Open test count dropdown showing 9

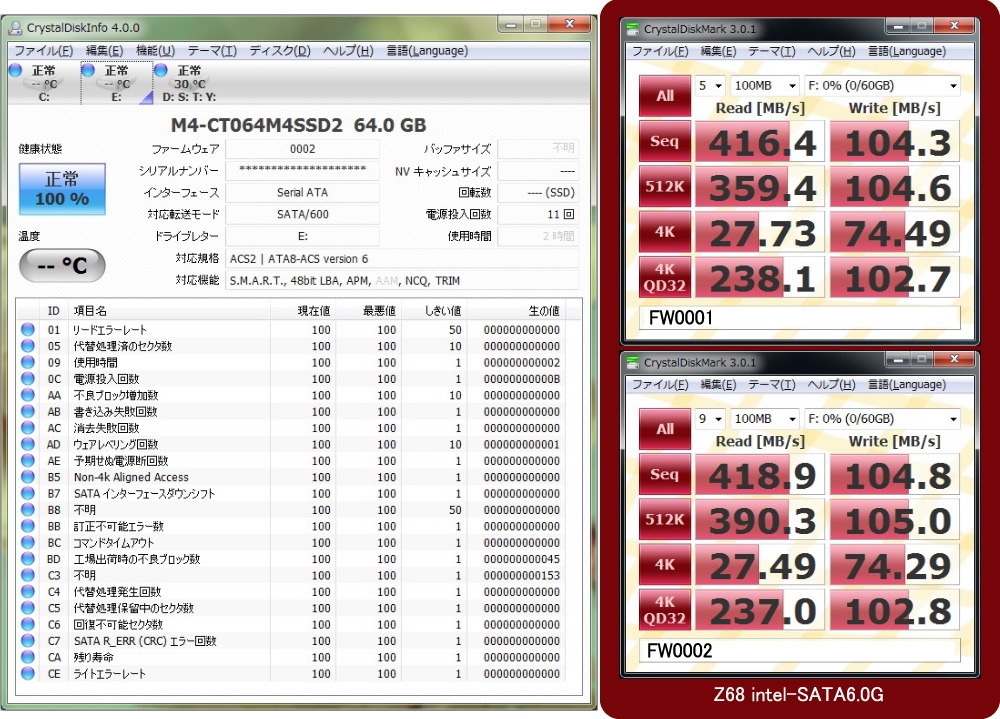tap(710, 419)
